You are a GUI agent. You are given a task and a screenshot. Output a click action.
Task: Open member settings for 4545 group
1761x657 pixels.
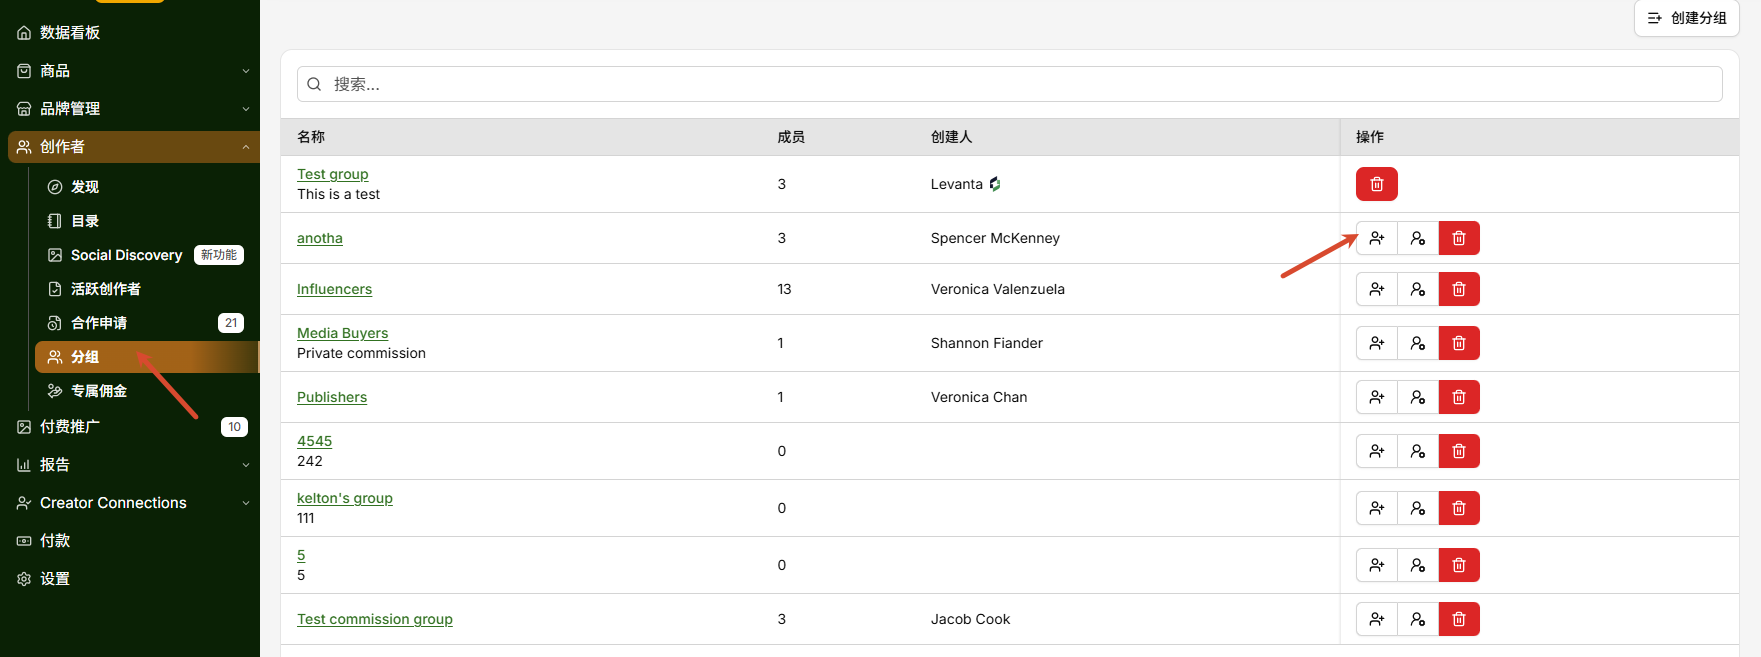point(1418,451)
